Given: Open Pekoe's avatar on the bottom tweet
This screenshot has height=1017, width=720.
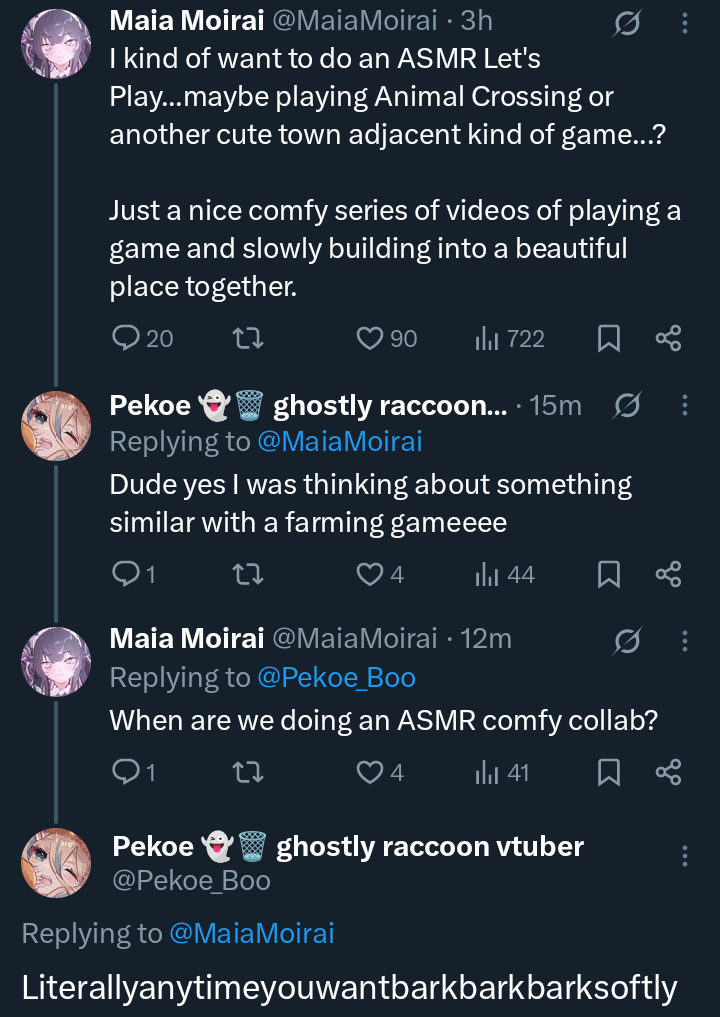Looking at the screenshot, I should click(x=56, y=863).
